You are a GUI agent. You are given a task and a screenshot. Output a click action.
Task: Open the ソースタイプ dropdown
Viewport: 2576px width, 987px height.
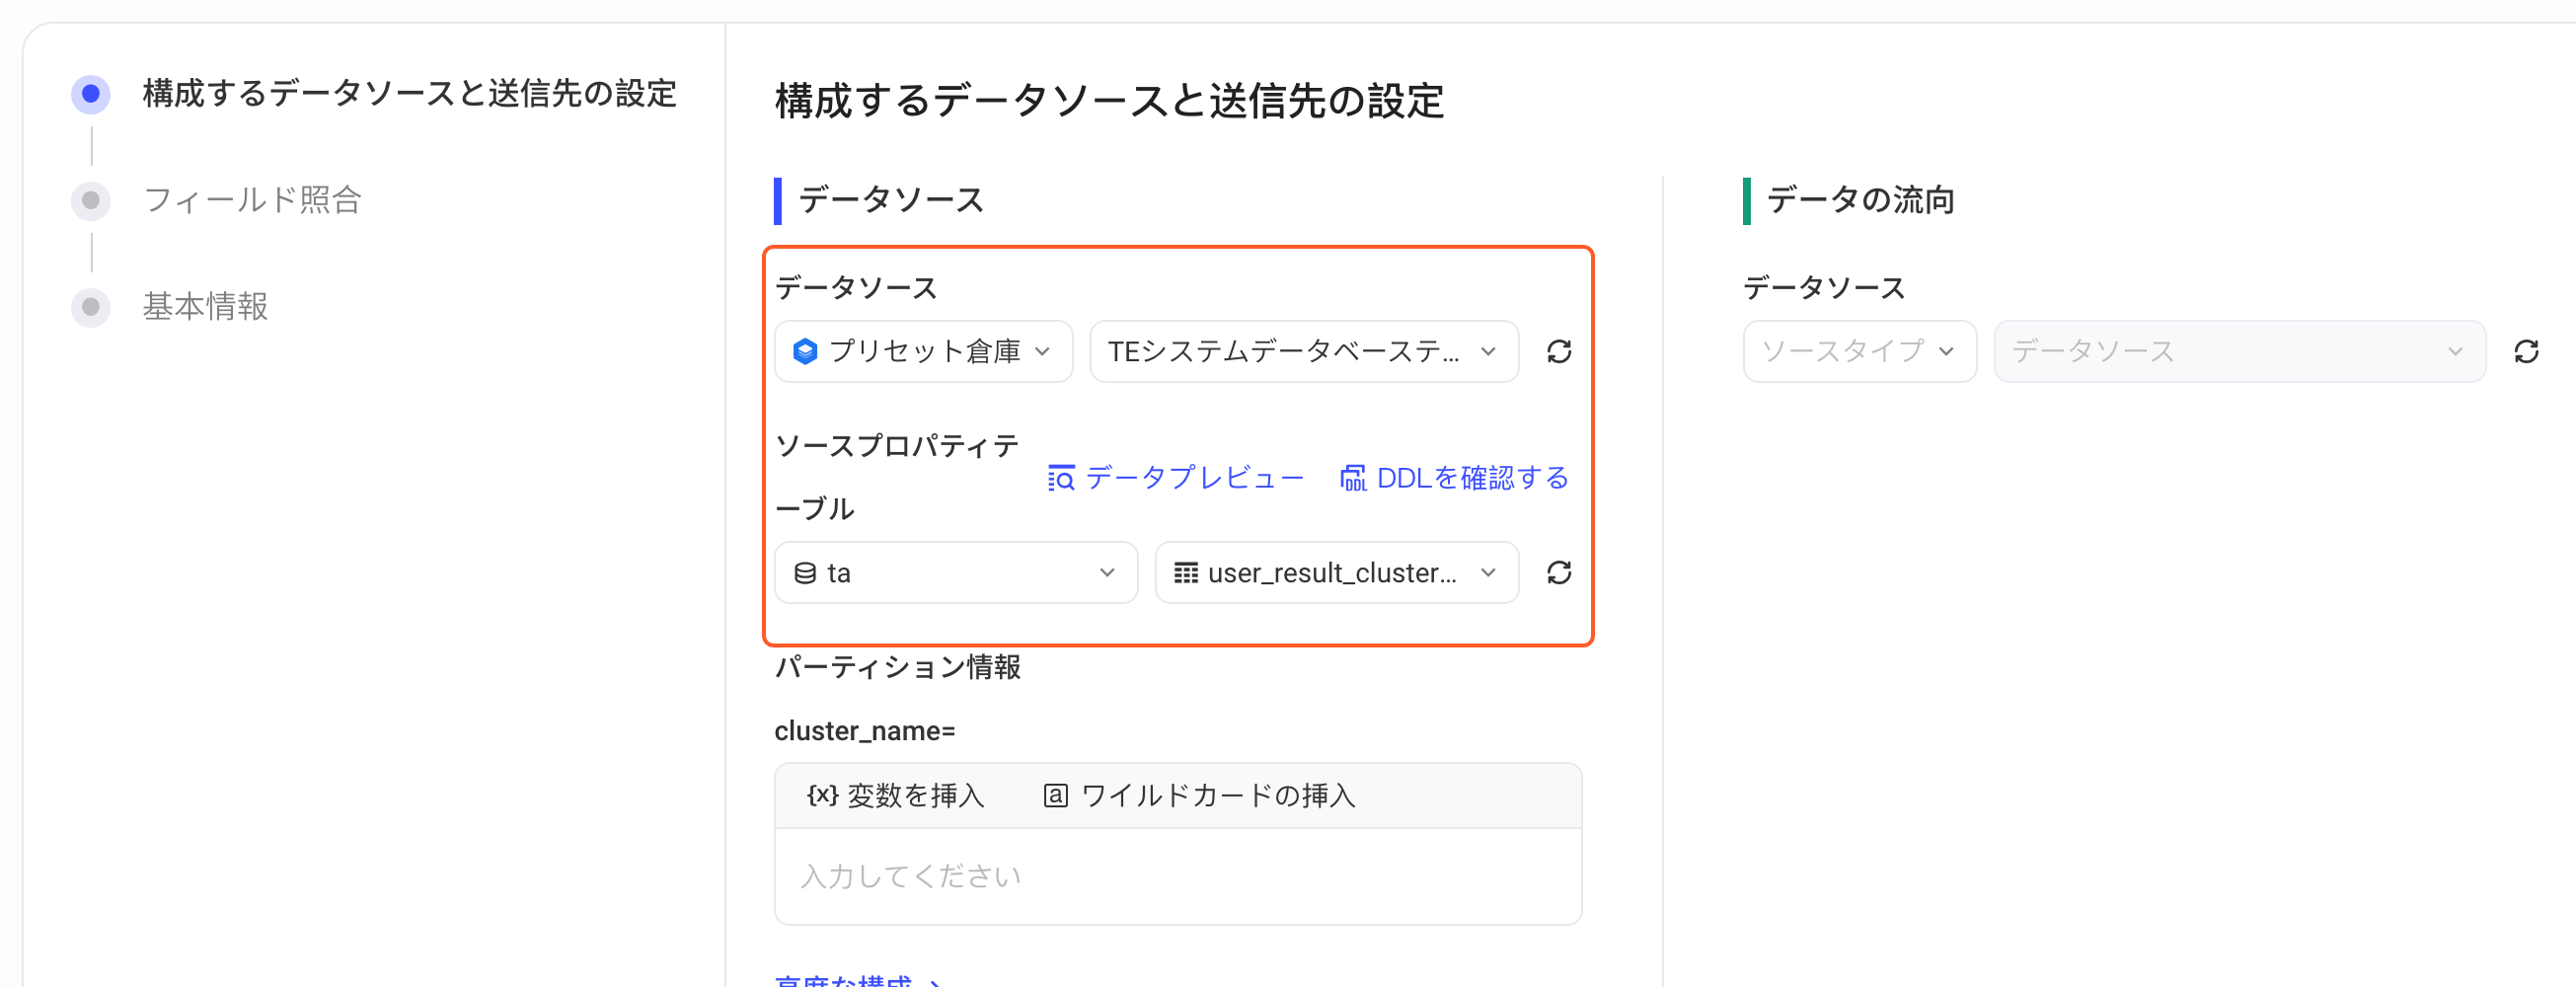(x=1859, y=351)
